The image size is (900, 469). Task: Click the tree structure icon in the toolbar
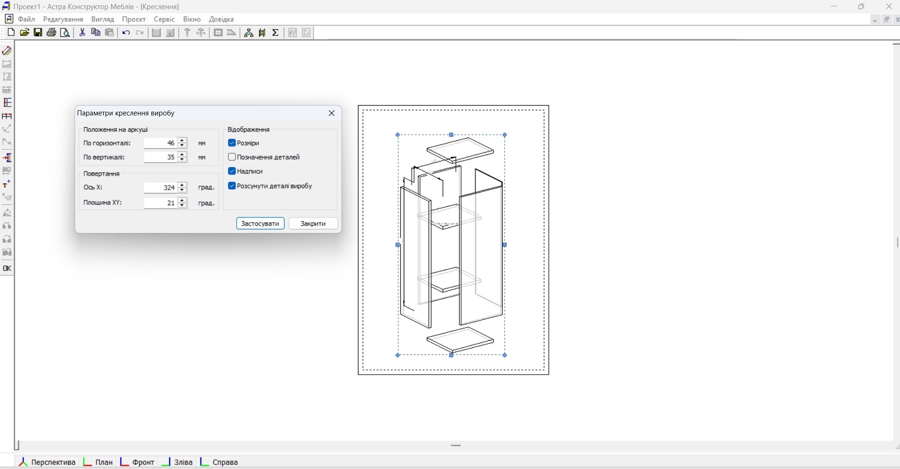pos(249,33)
